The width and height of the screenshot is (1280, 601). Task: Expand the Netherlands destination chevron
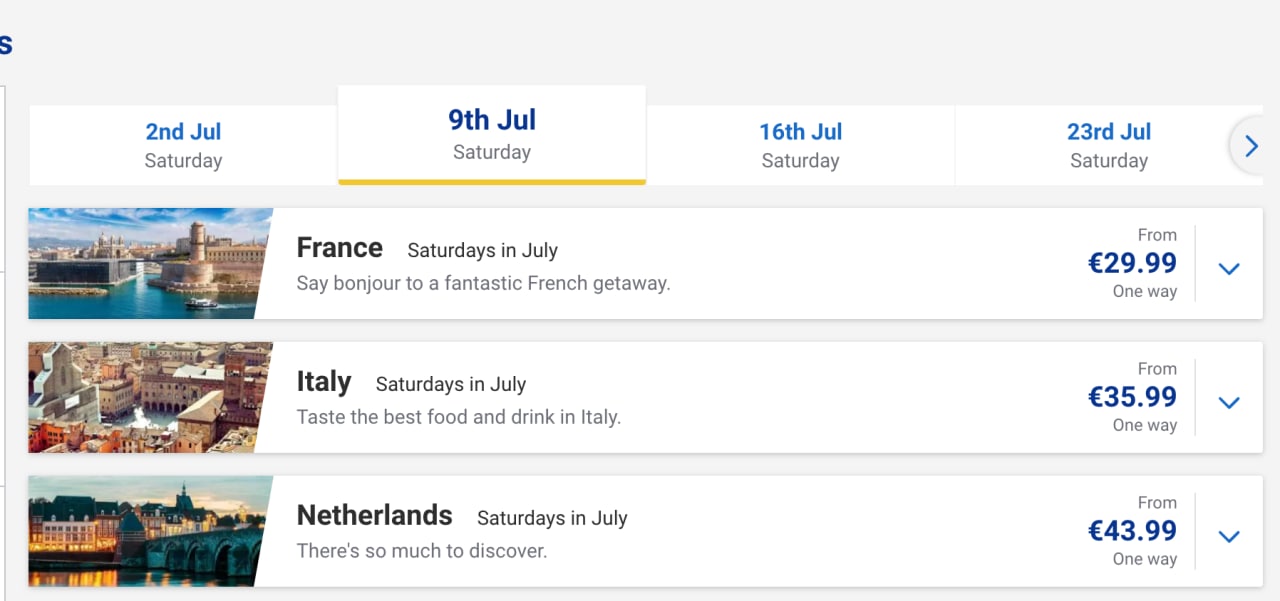point(1229,536)
